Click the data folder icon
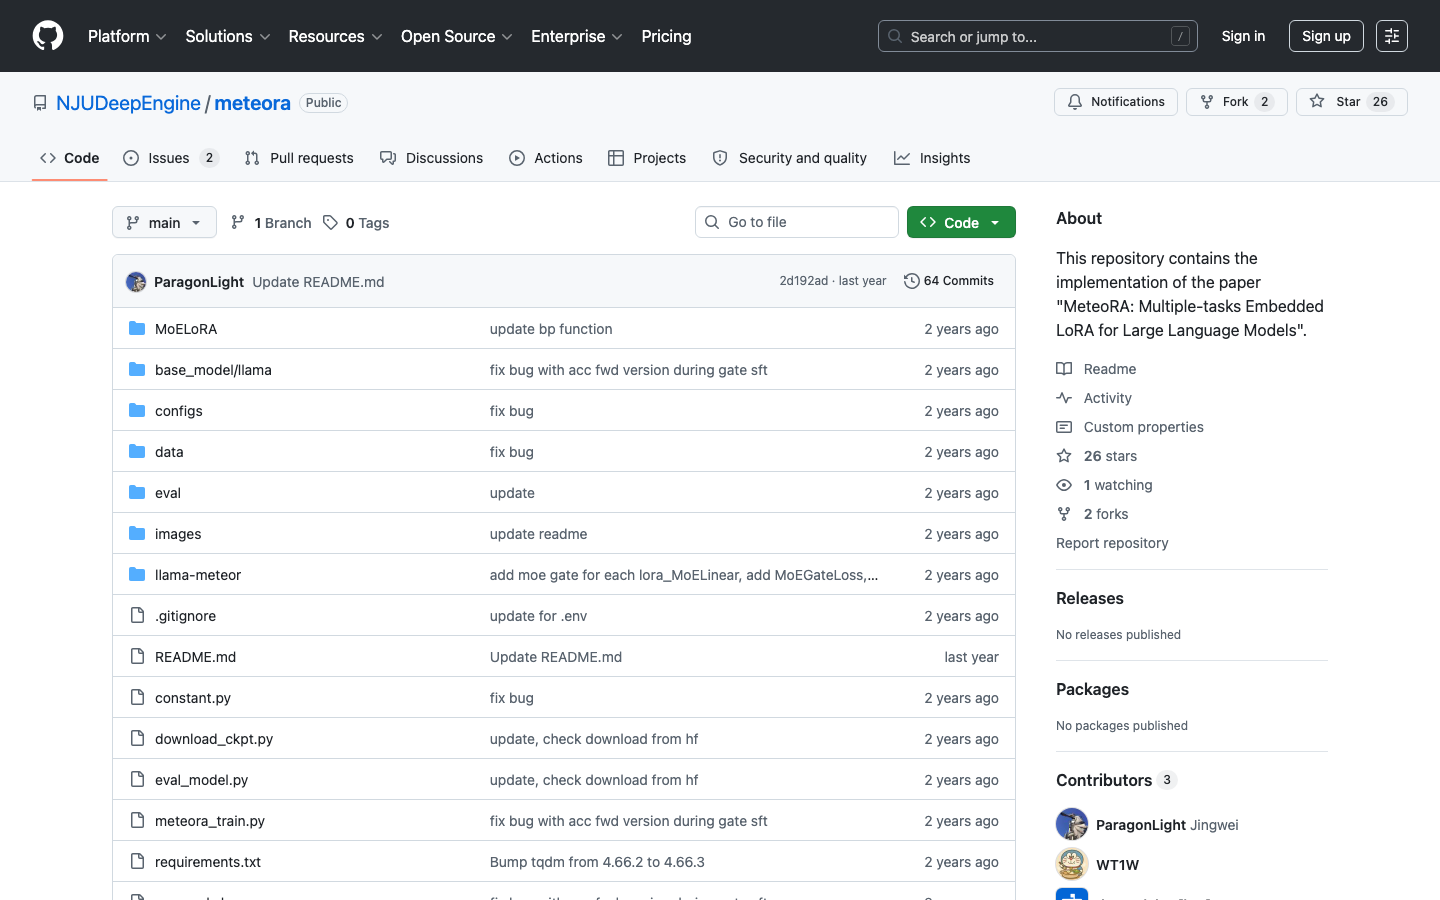This screenshot has width=1440, height=900. point(137,452)
